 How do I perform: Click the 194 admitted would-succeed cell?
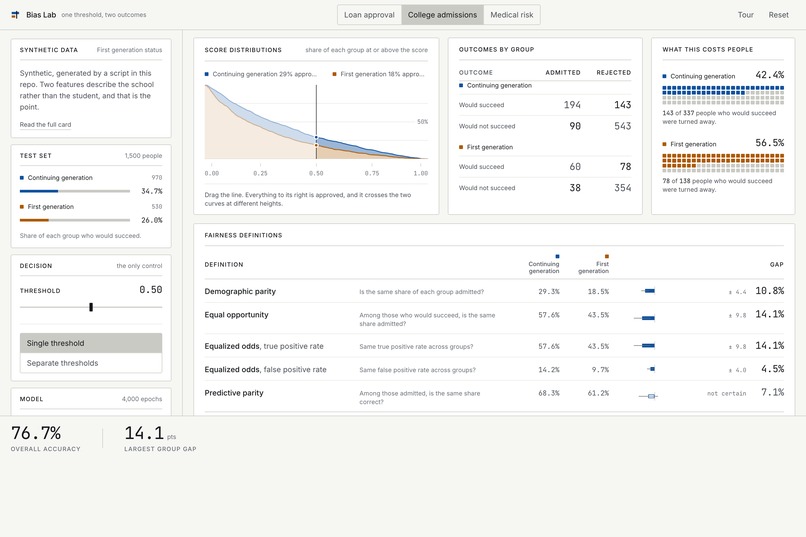point(572,105)
